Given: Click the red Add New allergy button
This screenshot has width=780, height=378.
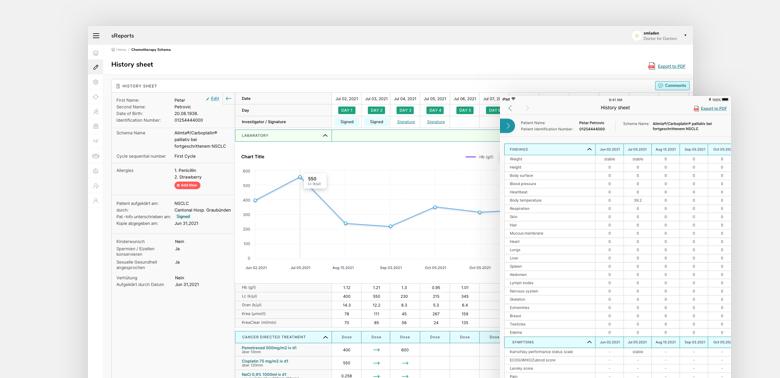Looking at the screenshot, I should pyautogui.click(x=187, y=185).
